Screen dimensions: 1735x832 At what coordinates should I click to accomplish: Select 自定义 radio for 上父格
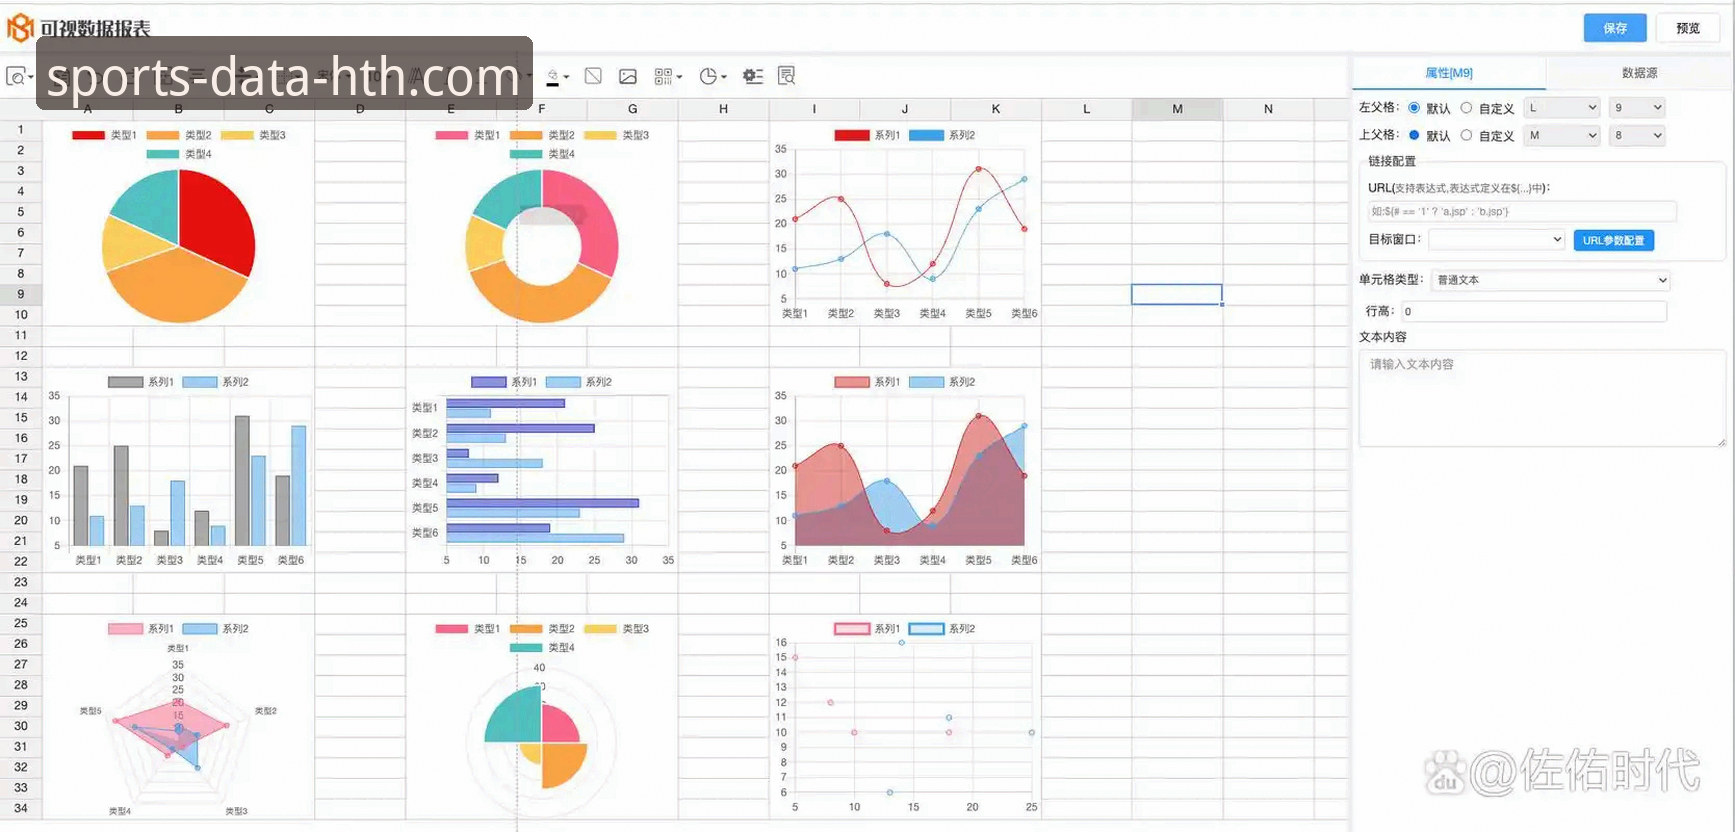(1466, 135)
